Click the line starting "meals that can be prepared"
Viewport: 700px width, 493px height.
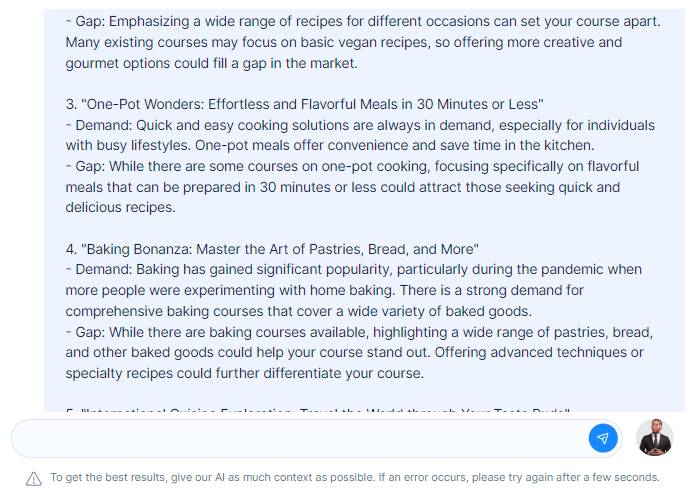(343, 187)
